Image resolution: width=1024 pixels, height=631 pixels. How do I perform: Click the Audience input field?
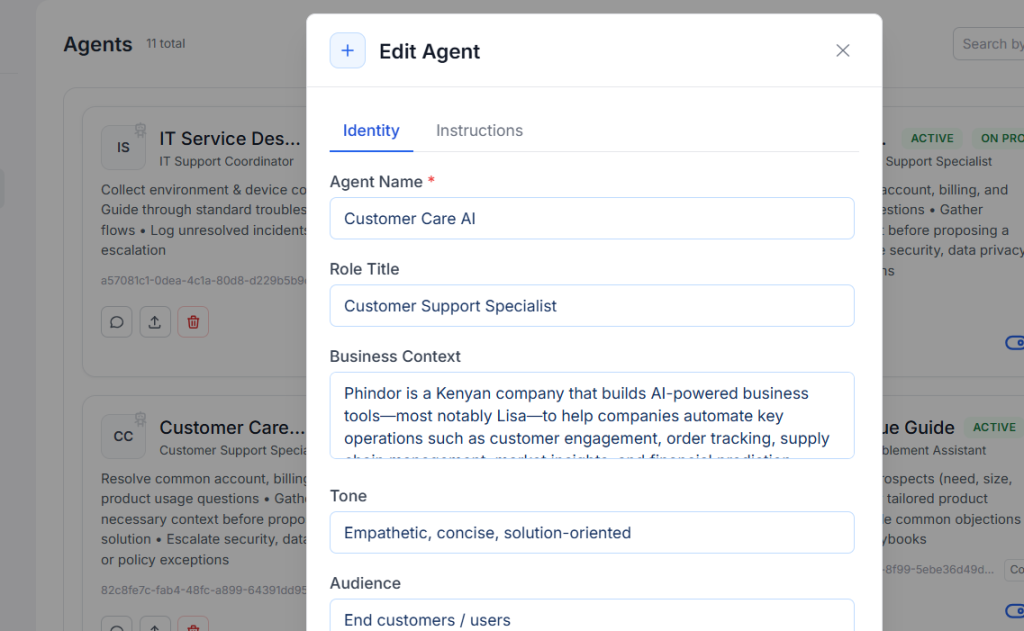(592, 616)
